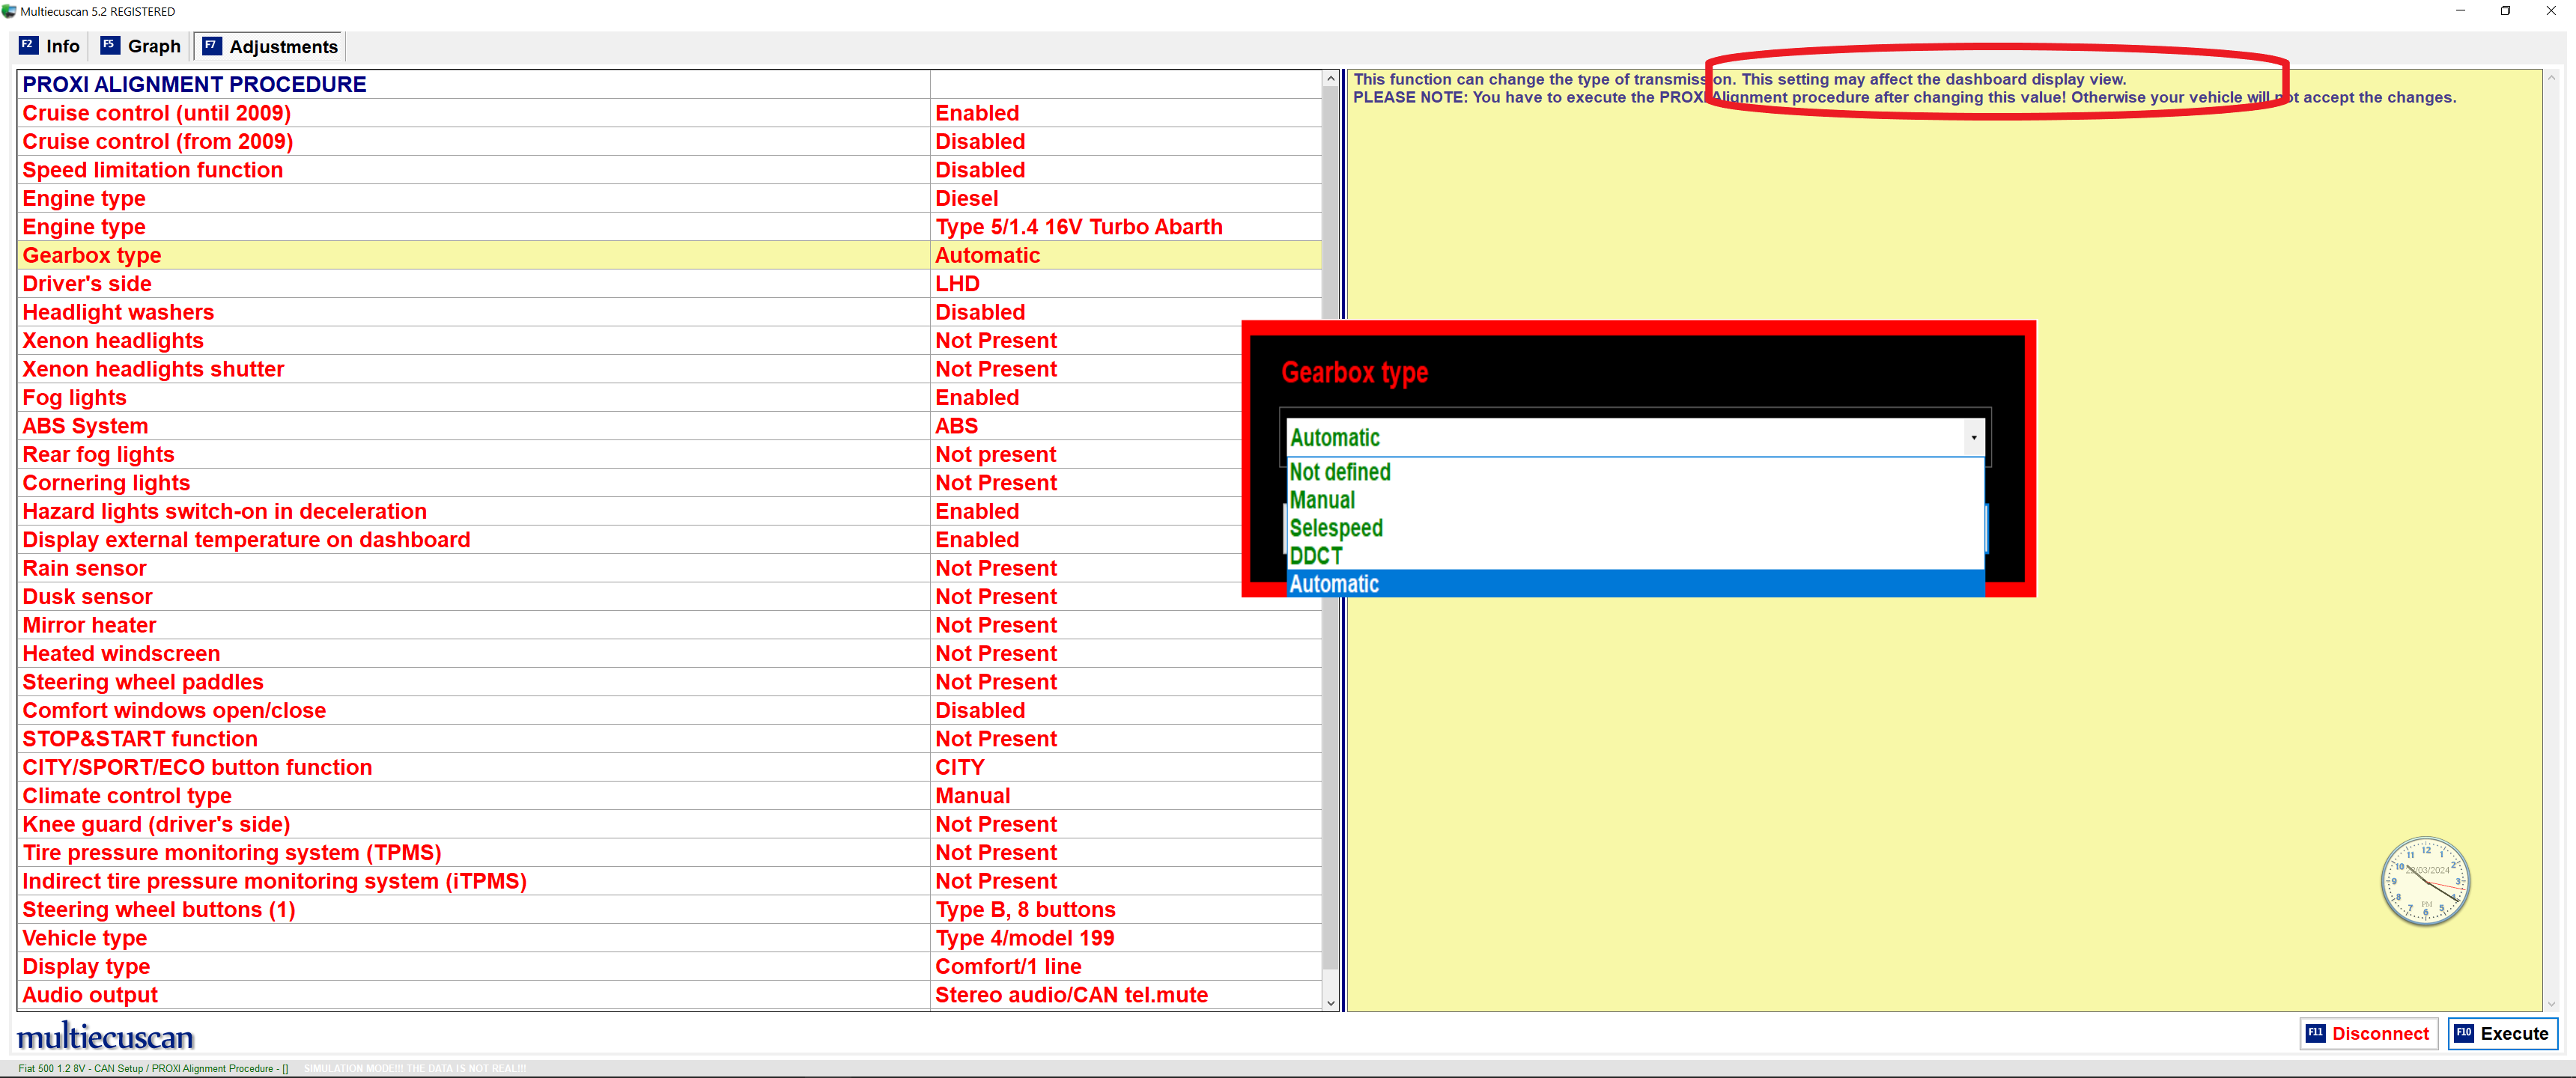Click the parameter list scrollbar thumb

(1330, 528)
